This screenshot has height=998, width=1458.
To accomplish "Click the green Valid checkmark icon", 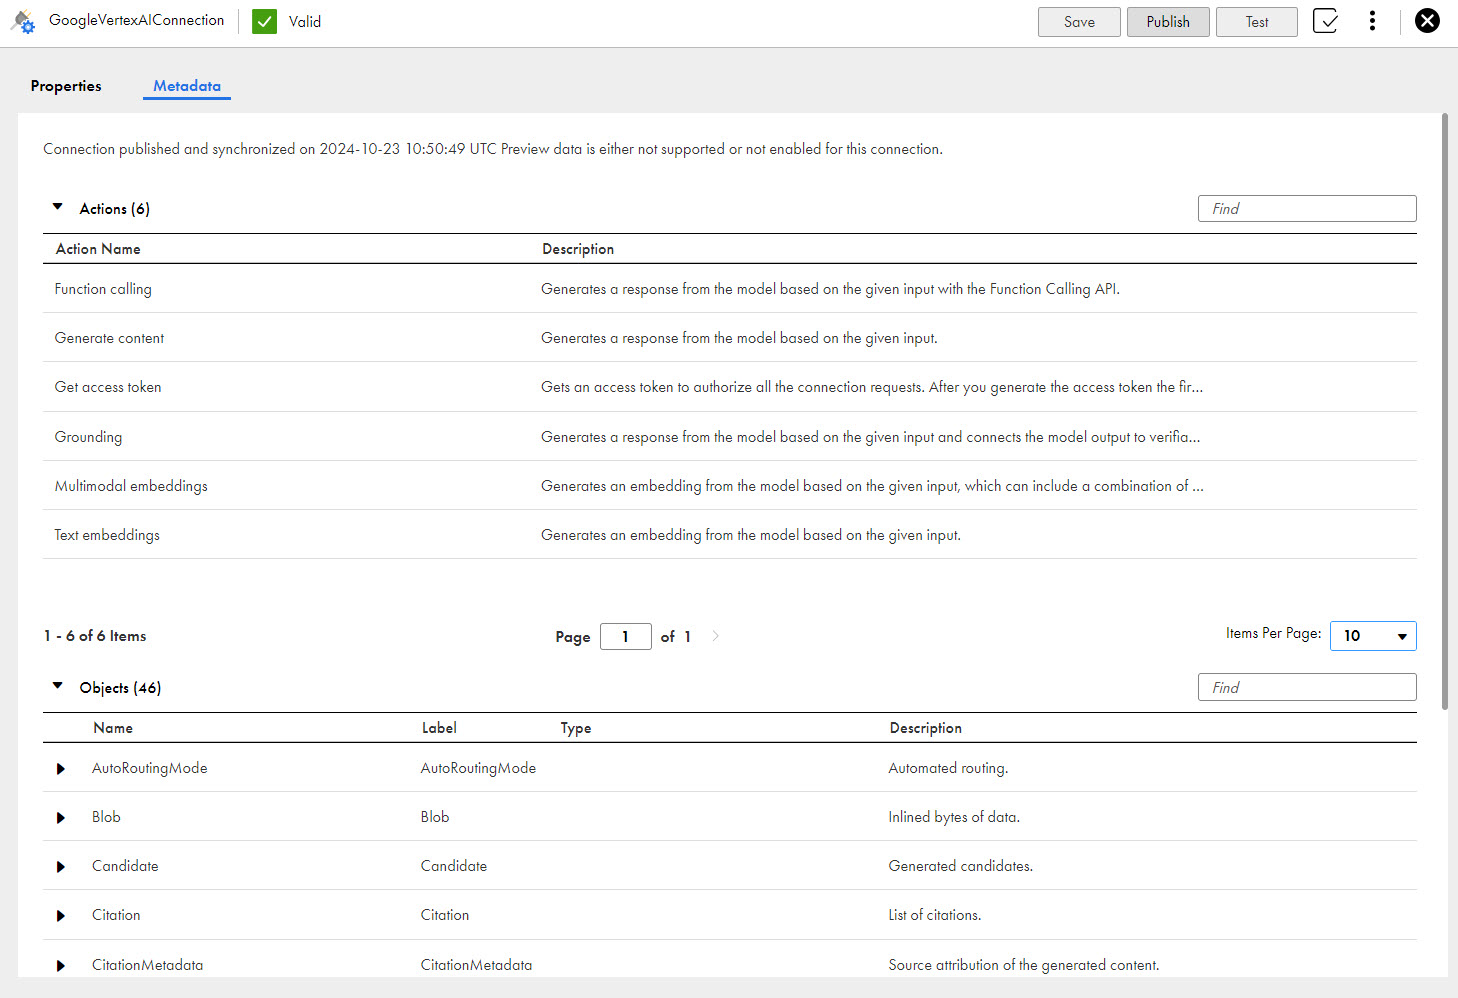I will tap(264, 21).
